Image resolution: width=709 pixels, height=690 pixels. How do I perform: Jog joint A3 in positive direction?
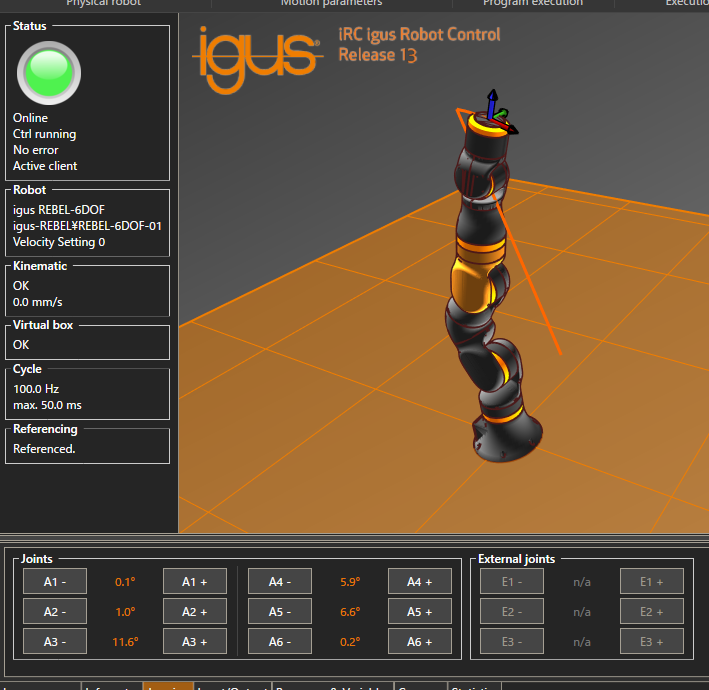point(195,641)
